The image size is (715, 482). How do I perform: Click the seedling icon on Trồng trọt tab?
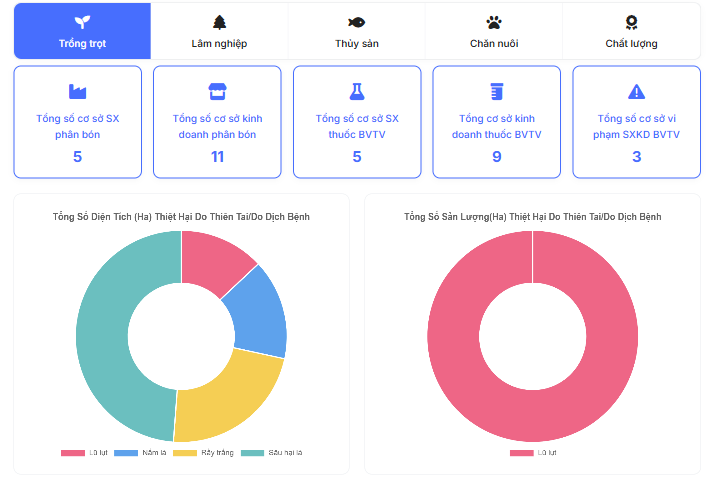click(x=82, y=22)
